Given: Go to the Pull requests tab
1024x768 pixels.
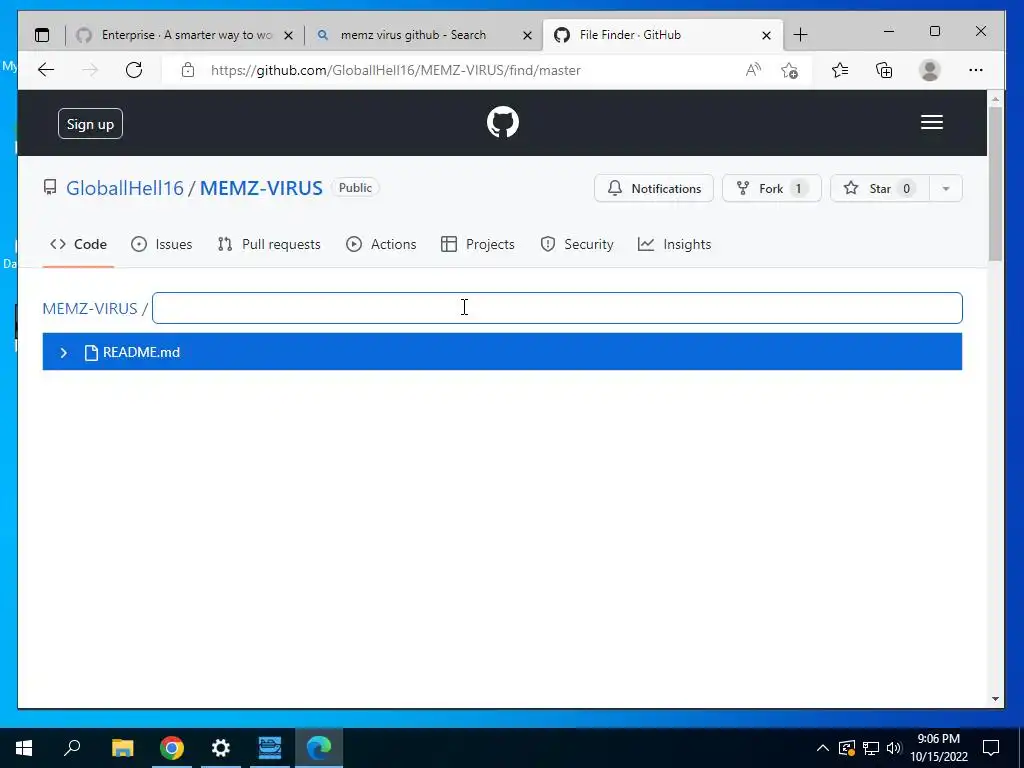Looking at the screenshot, I should coord(268,244).
